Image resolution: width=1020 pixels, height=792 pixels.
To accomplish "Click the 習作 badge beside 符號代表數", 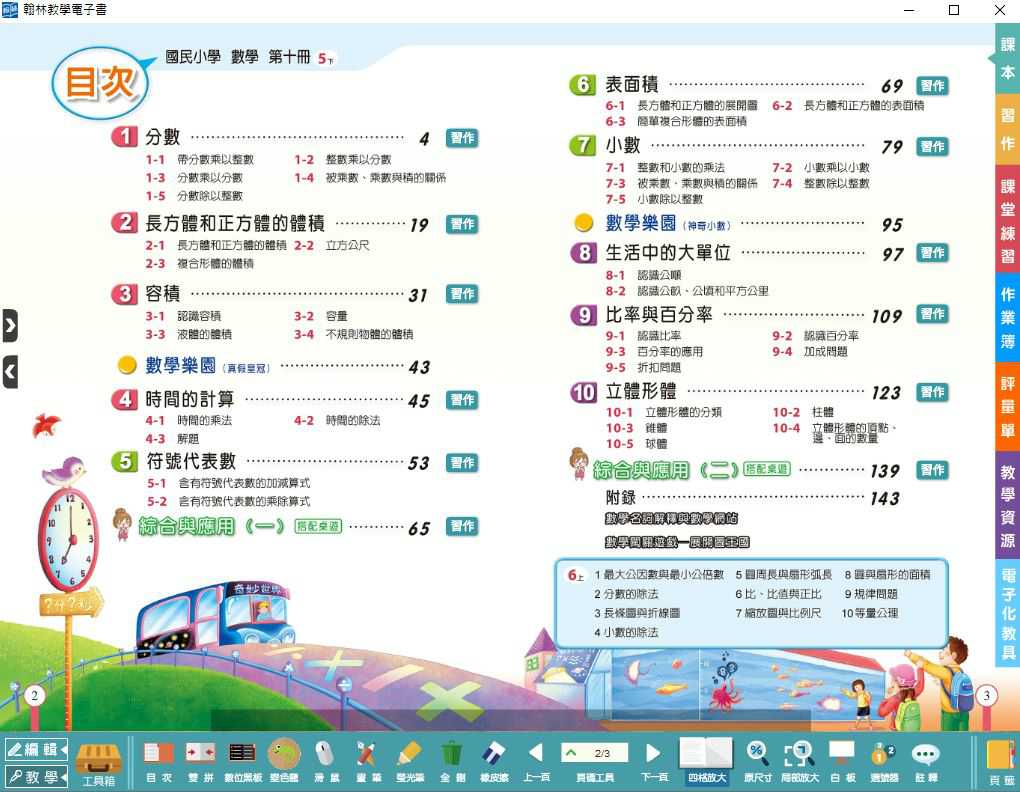I will point(463,462).
